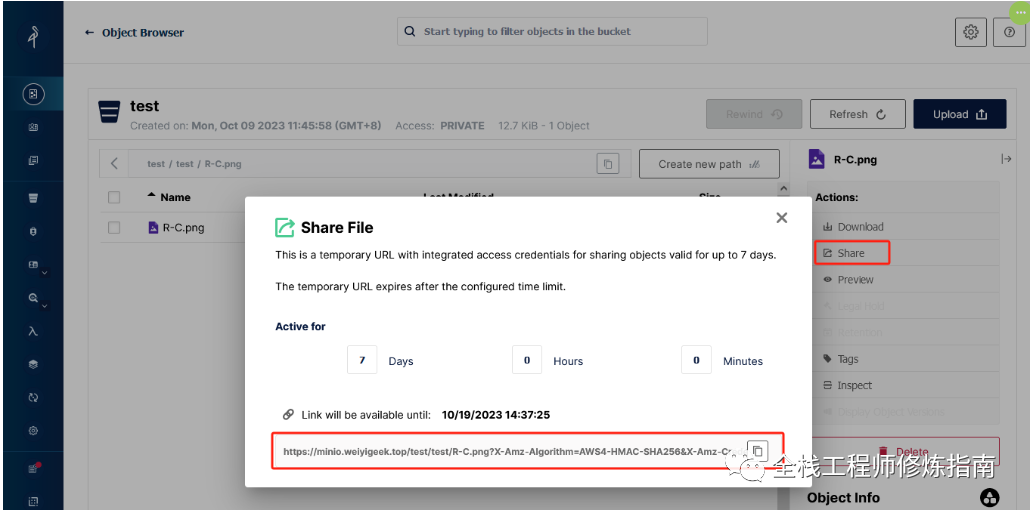Viewport: 1030px width, 512px height.
Task: Open the lambda Events sidebar icon
Action: pyautogui.click(x=33, y=331)
